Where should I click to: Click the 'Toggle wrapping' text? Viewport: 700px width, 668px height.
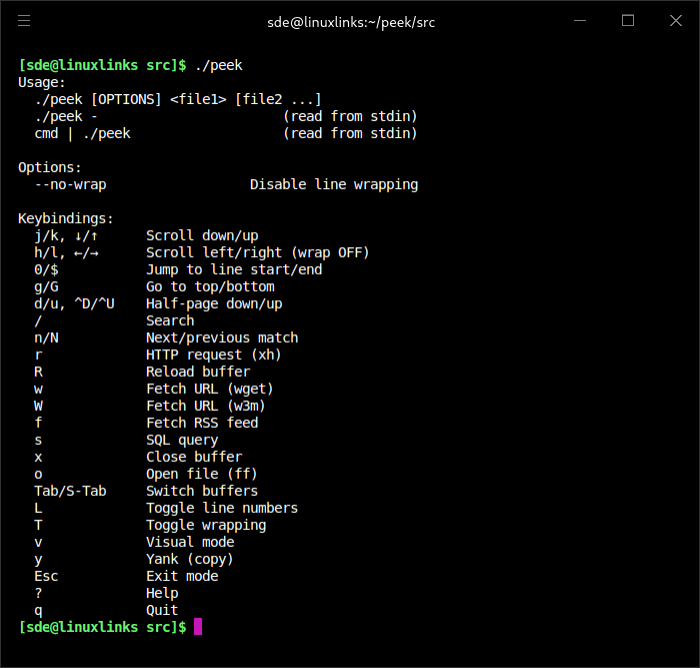coord(206,524)
